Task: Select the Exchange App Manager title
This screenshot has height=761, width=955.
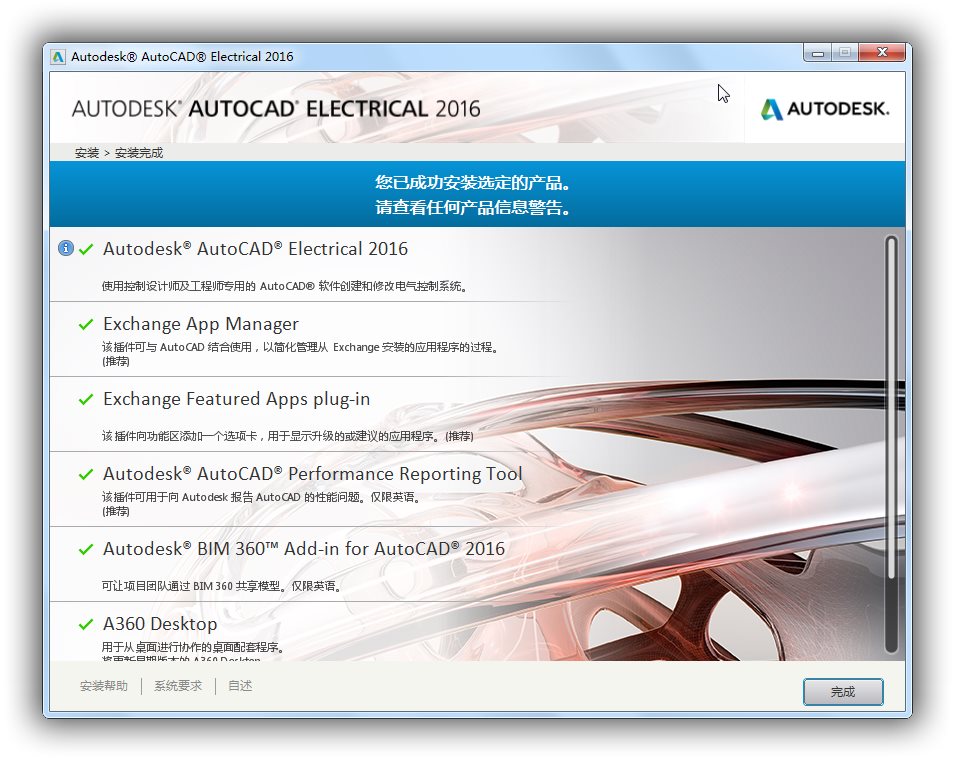Action: (201, 324)
